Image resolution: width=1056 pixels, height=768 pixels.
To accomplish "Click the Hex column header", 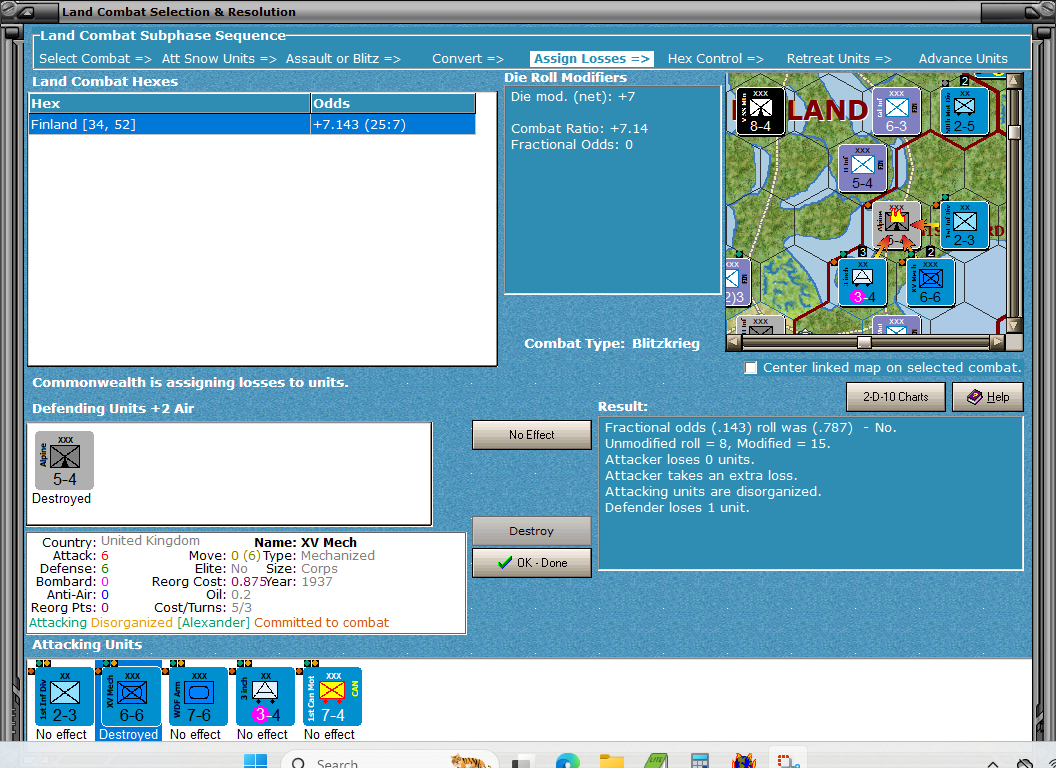I will pyautogui.click(x=169, y=103).
